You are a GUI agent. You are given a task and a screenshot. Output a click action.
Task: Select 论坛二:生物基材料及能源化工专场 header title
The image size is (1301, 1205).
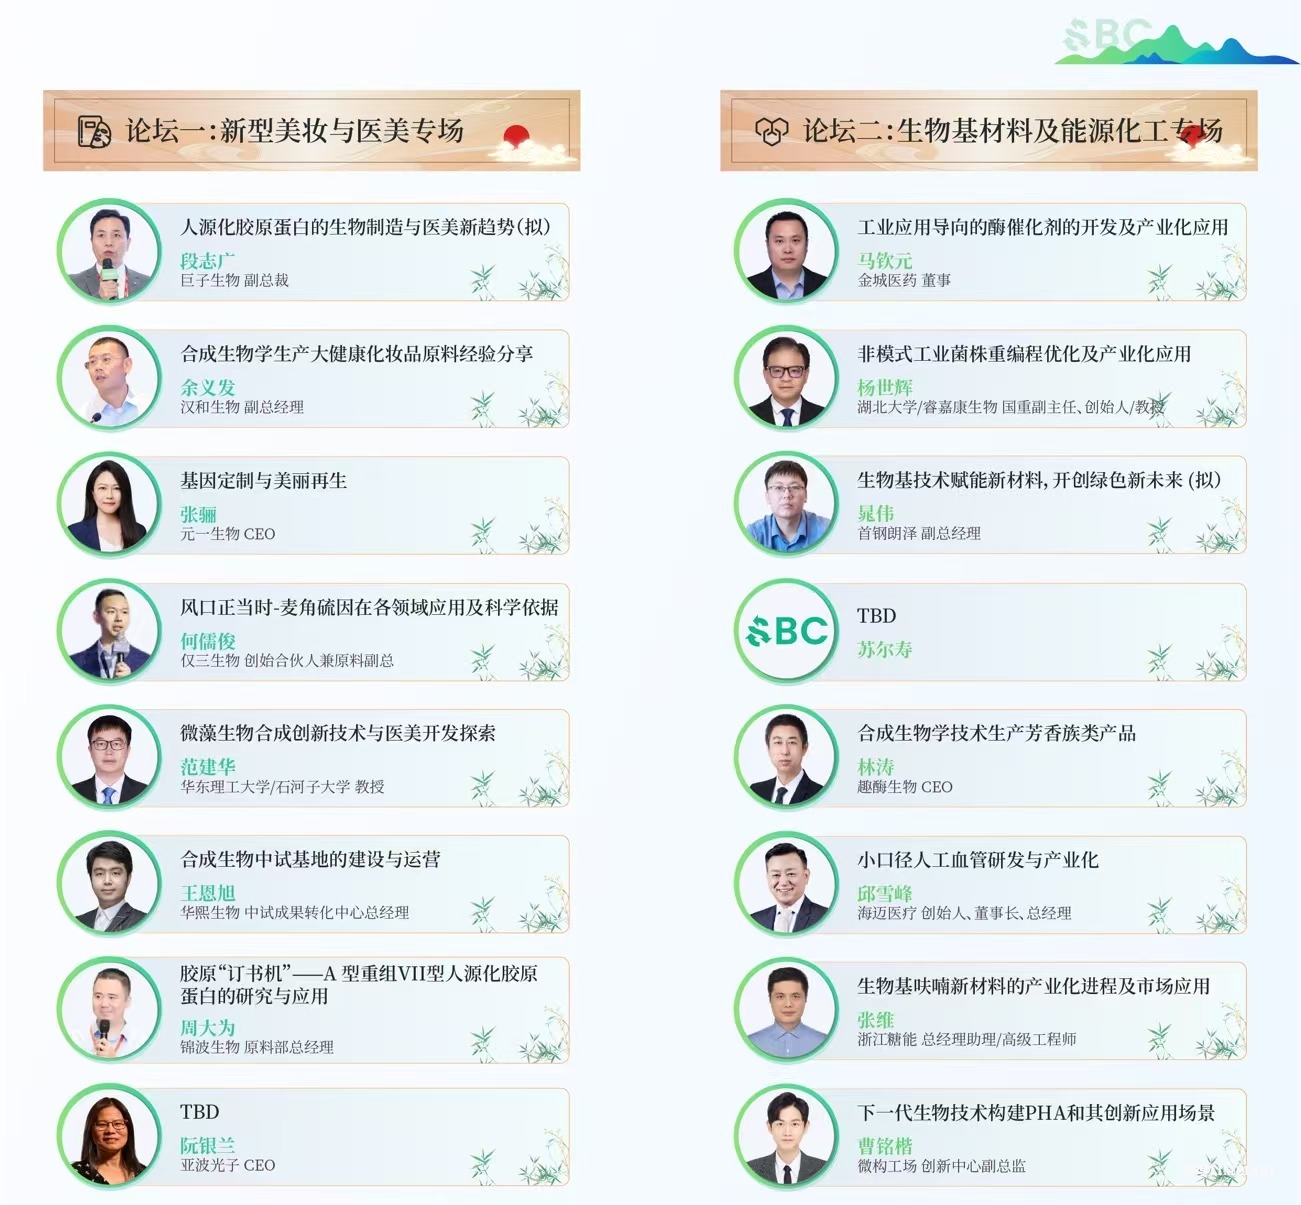tap(1013, 131)
